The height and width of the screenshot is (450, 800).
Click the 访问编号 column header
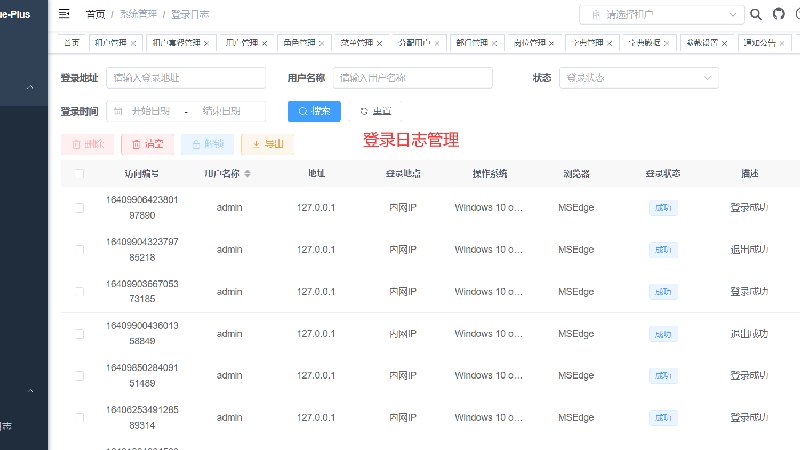141,173
